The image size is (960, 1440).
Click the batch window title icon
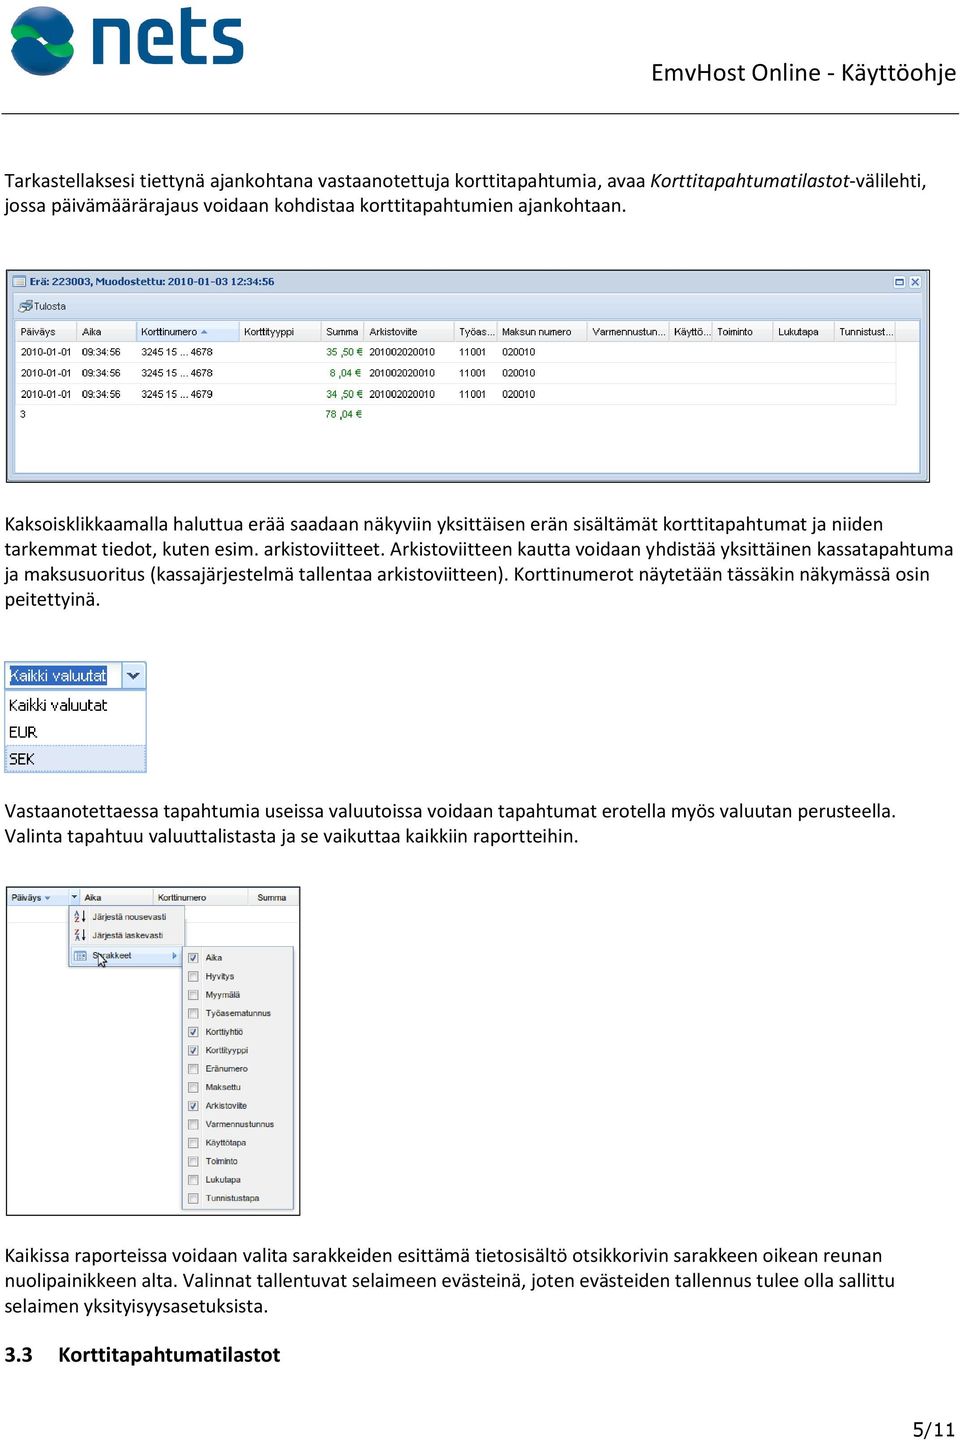19,282
